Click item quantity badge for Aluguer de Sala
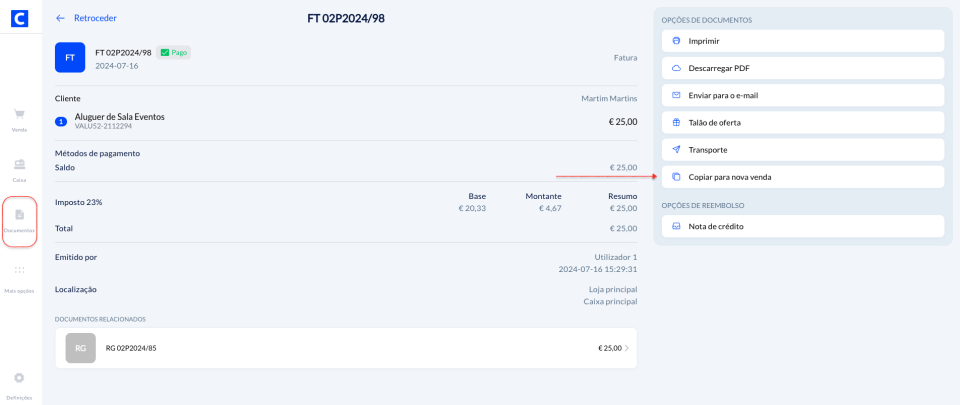 coord(61,121)
